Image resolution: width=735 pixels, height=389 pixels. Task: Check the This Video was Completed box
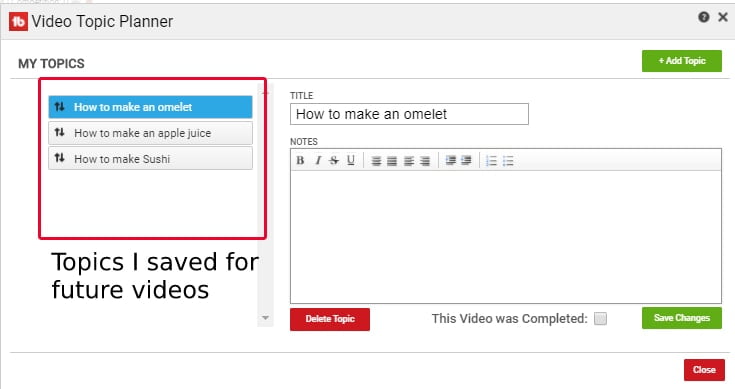(x=600, y=319)
